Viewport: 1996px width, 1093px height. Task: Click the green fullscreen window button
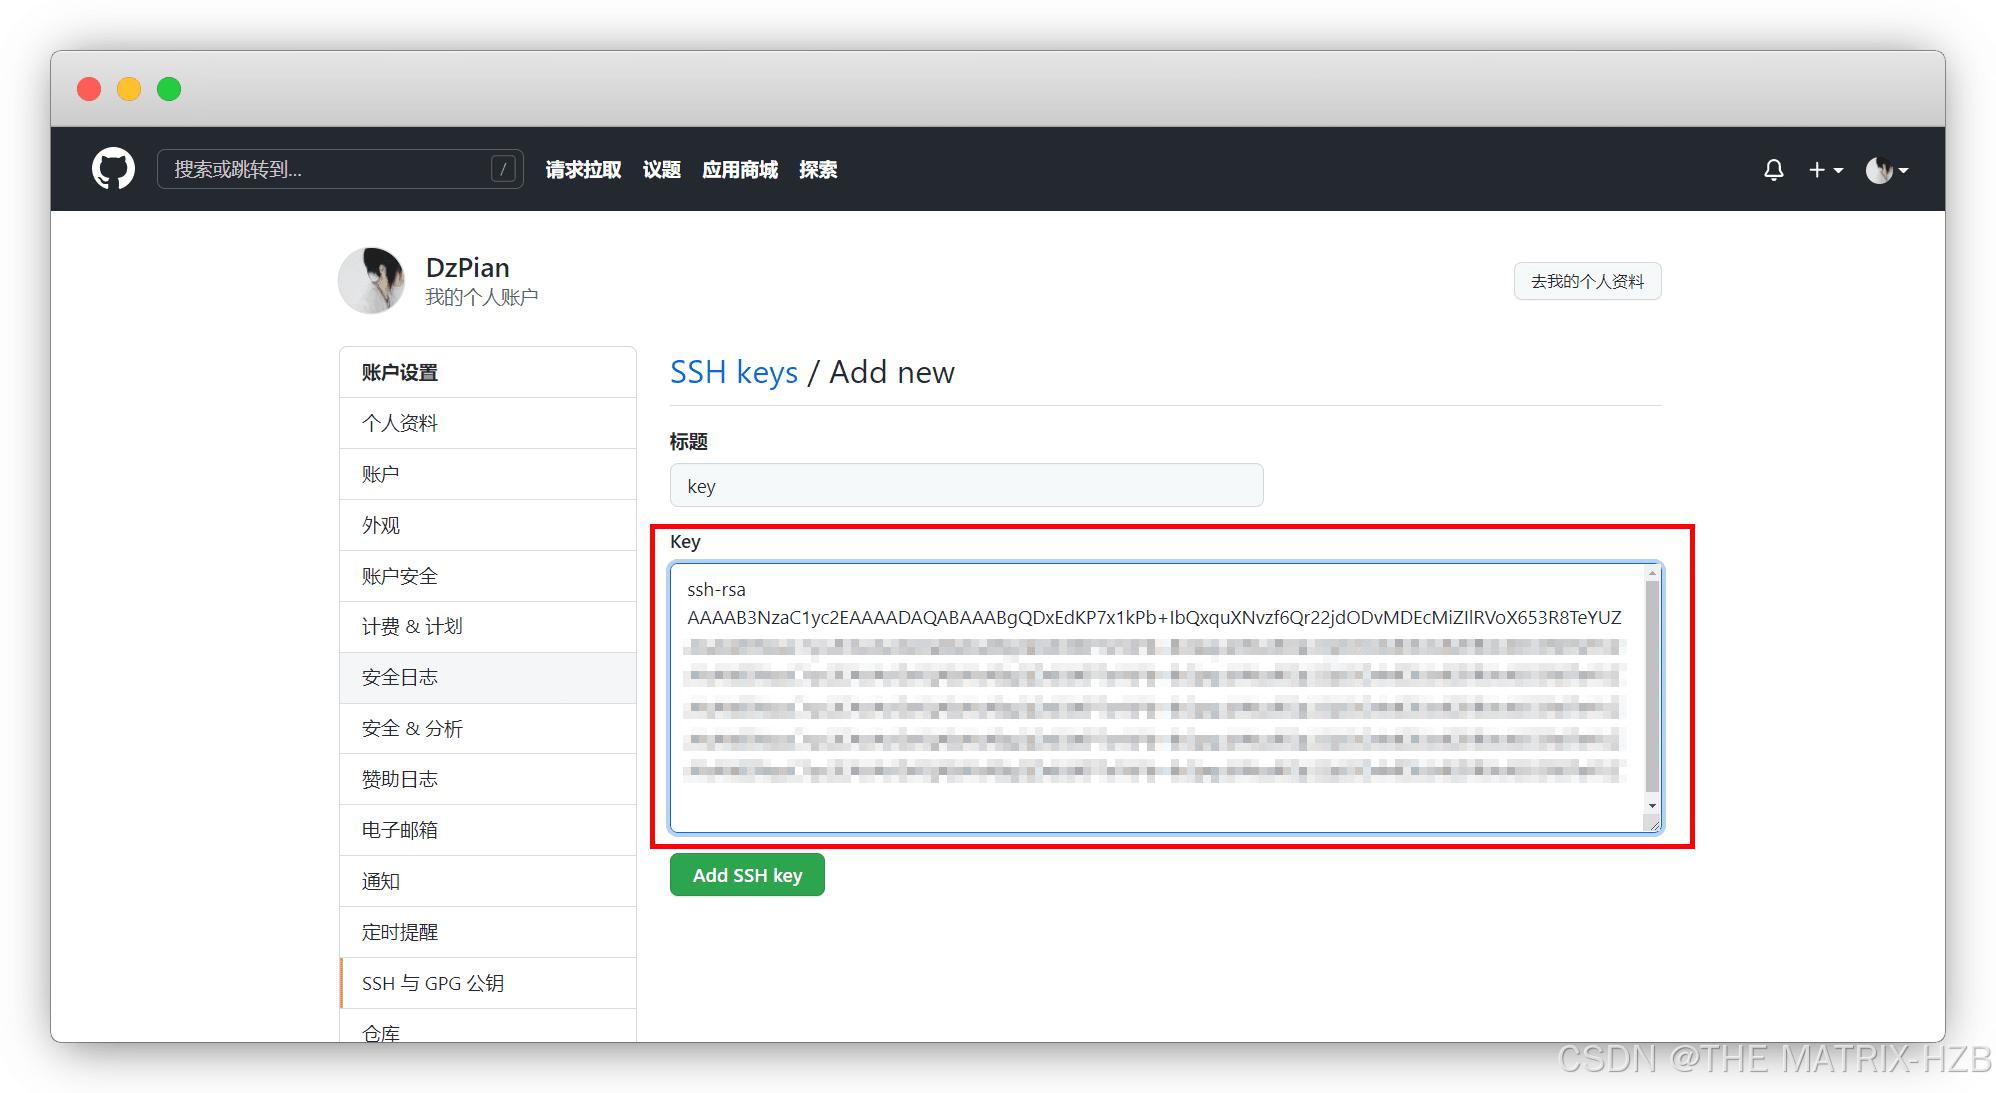pyautogui.click(x=169, y=89)
